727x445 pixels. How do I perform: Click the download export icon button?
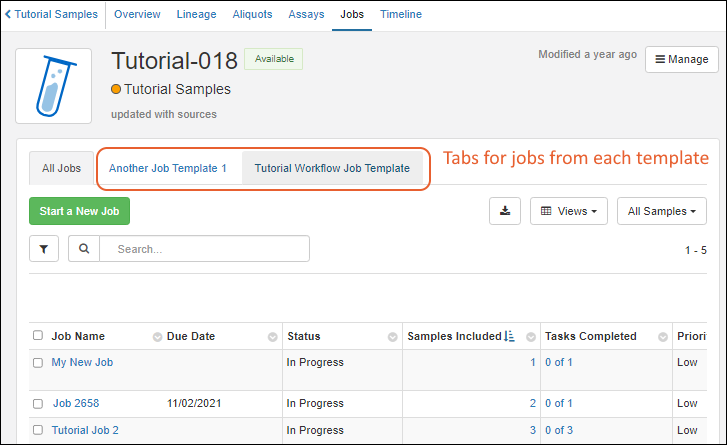click(505, 211)
